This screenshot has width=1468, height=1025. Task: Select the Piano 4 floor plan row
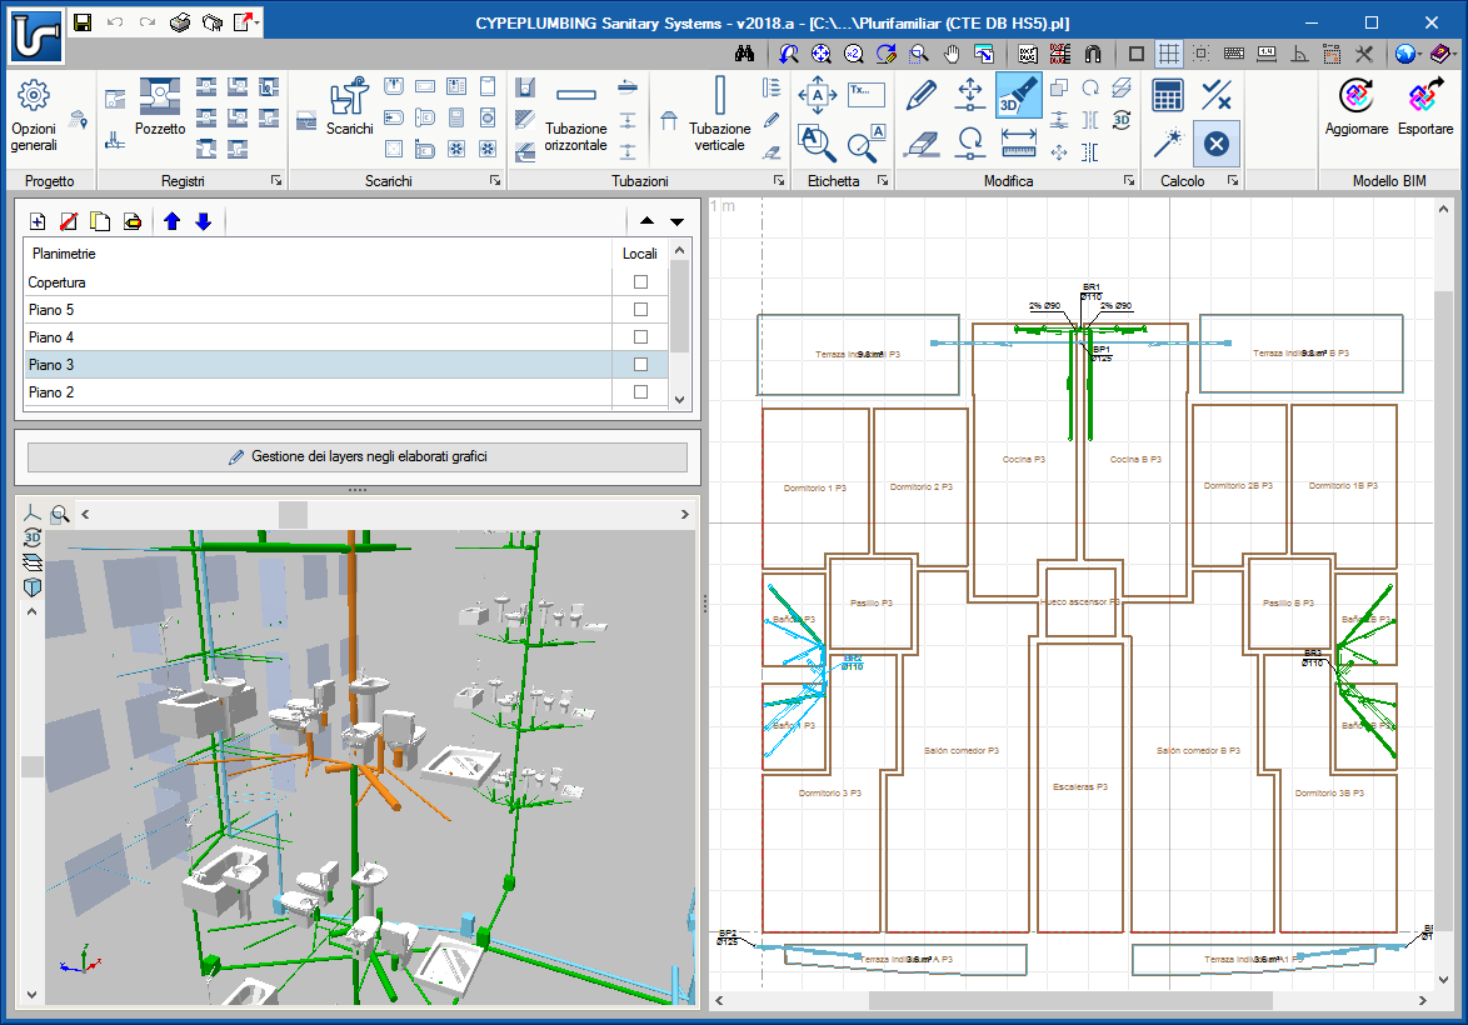(x=318, y=337)
